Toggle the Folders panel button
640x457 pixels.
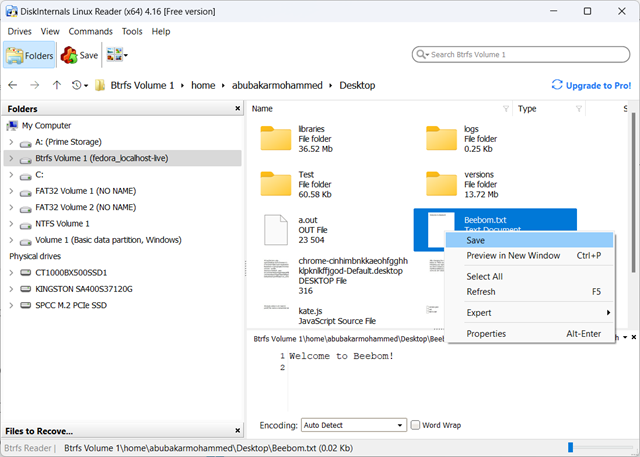(29, 55)
